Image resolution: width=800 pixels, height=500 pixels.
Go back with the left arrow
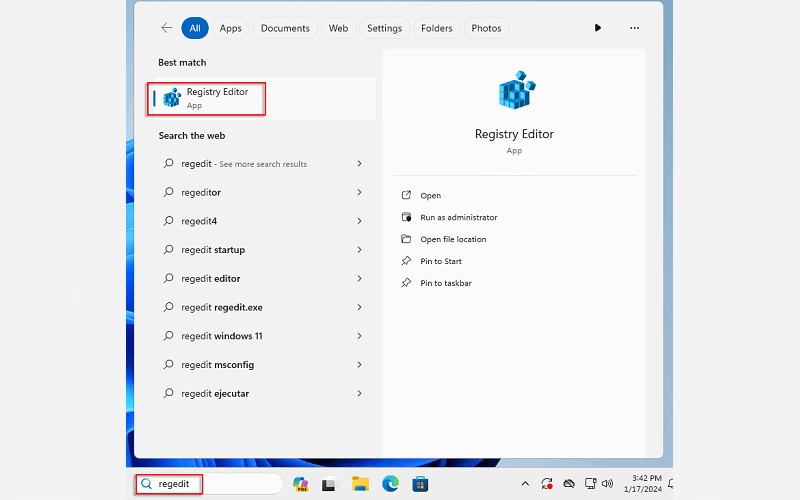click(167, 28)
